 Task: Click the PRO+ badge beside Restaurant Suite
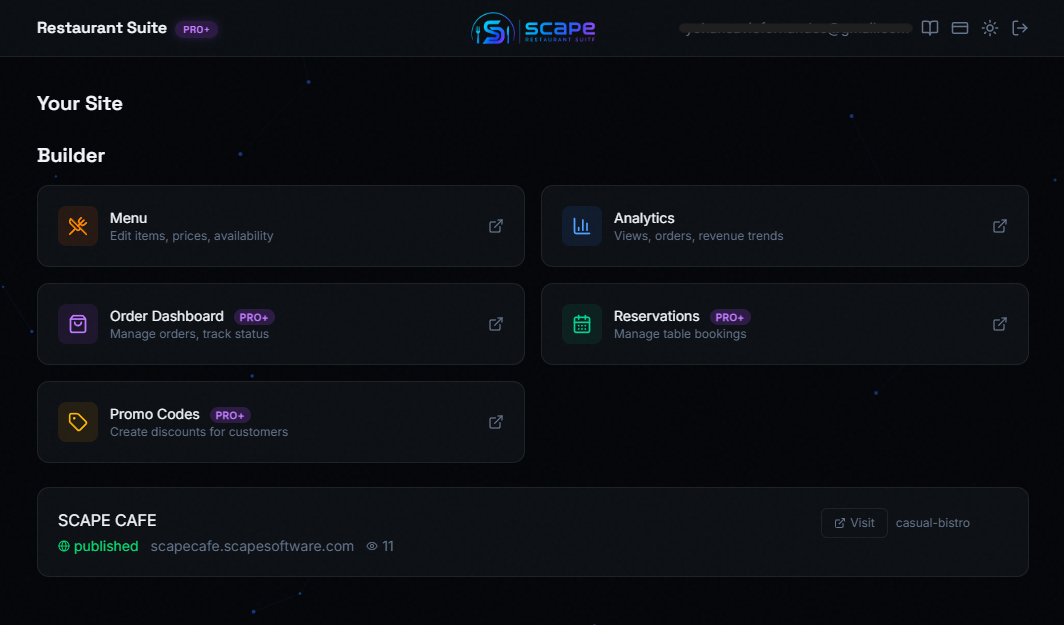(196, 29)
